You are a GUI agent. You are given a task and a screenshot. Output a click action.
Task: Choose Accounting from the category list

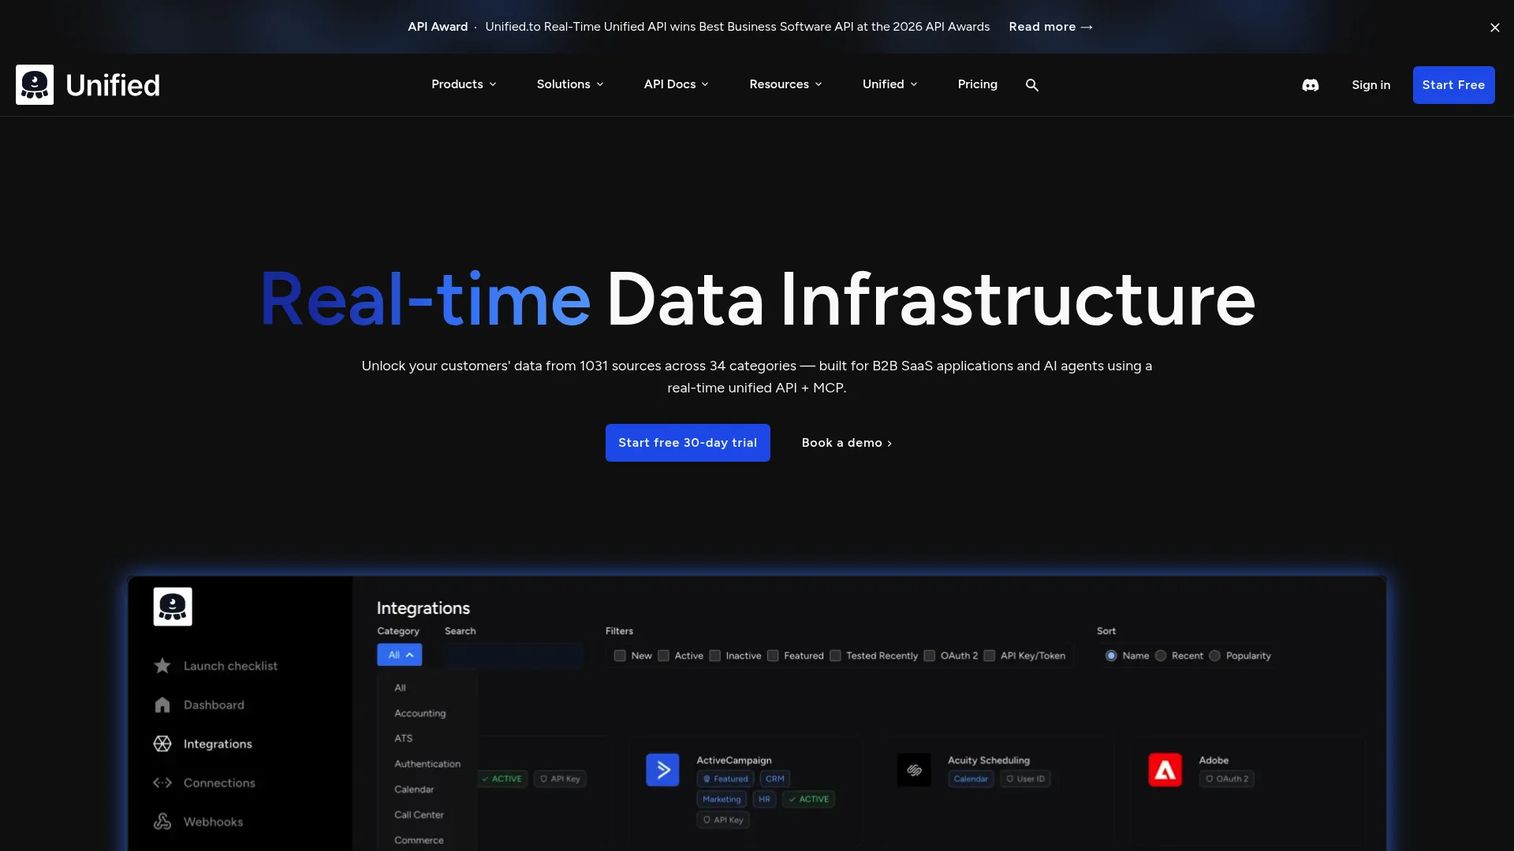pos(420,714)
